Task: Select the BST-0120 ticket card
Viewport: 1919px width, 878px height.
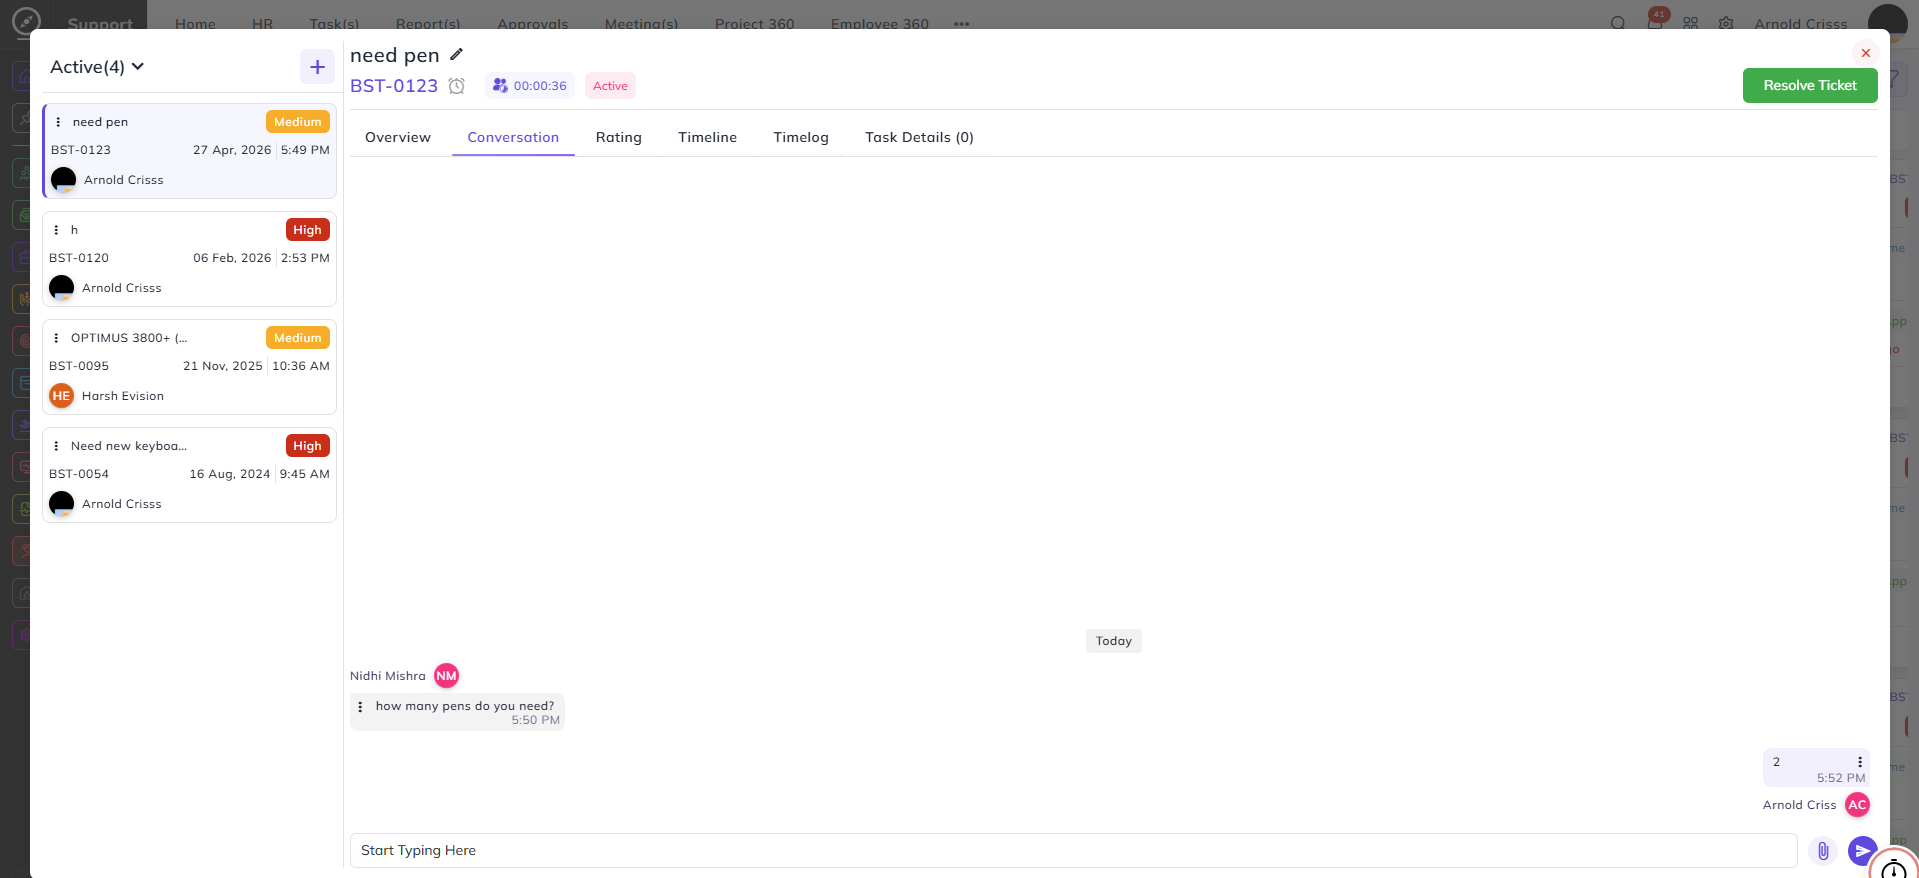Action: tap(189, 259)
